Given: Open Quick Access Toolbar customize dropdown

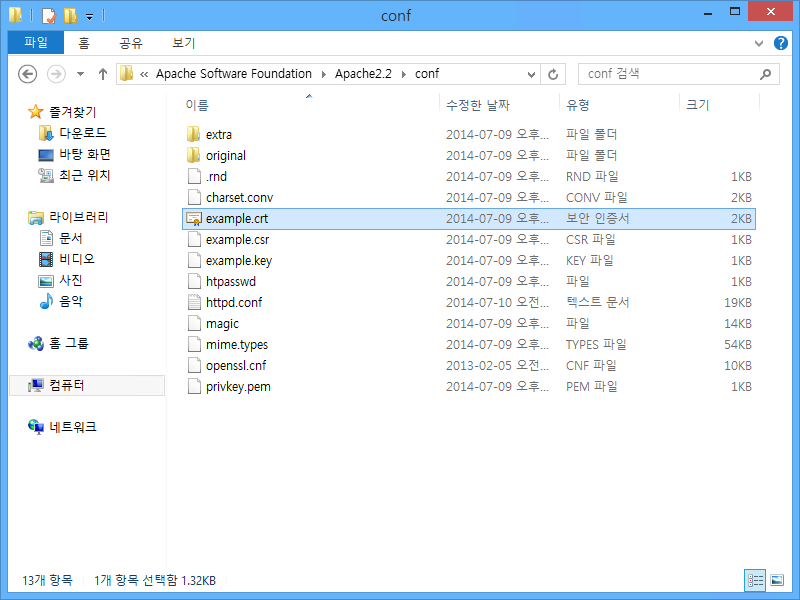Looking at the screenshot, I should click(x=89, y=16).
